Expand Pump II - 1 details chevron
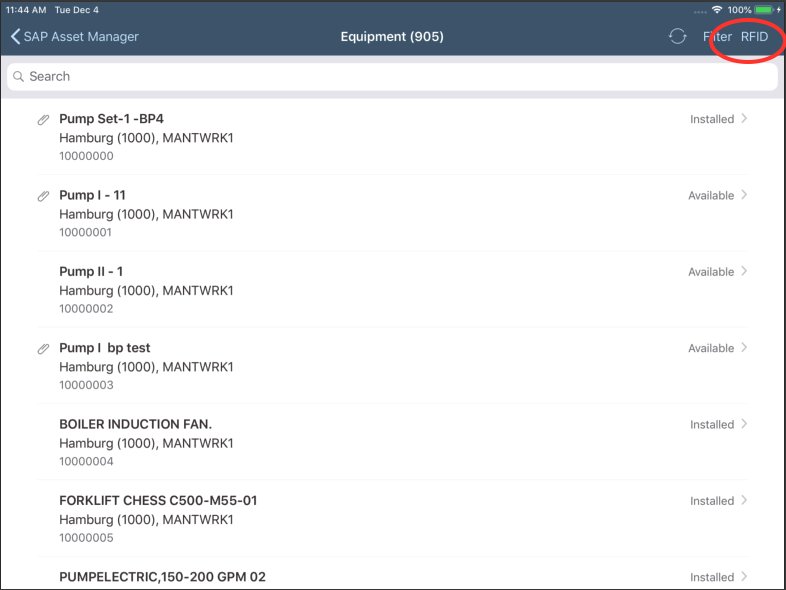This screenshot has height=590, width=786. coord(744,271)
